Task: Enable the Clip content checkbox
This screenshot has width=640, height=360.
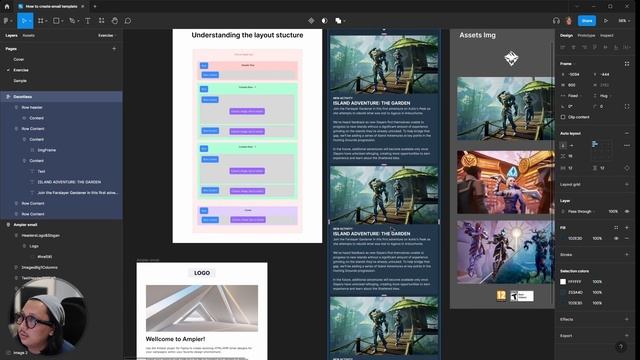Action: (x=563, y=117)
